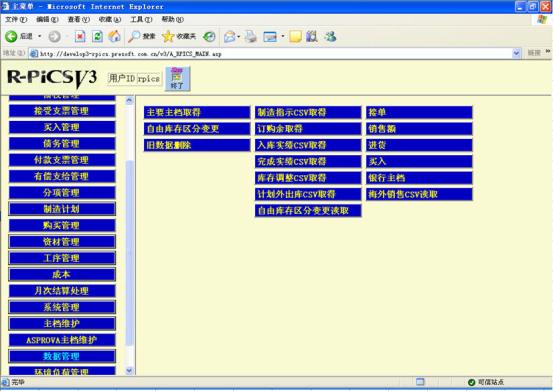Screen dimensions: 553x391
Task: Click the 制造指示CSV取得 button
Action: pyautogui.click(x=308, y=112)
